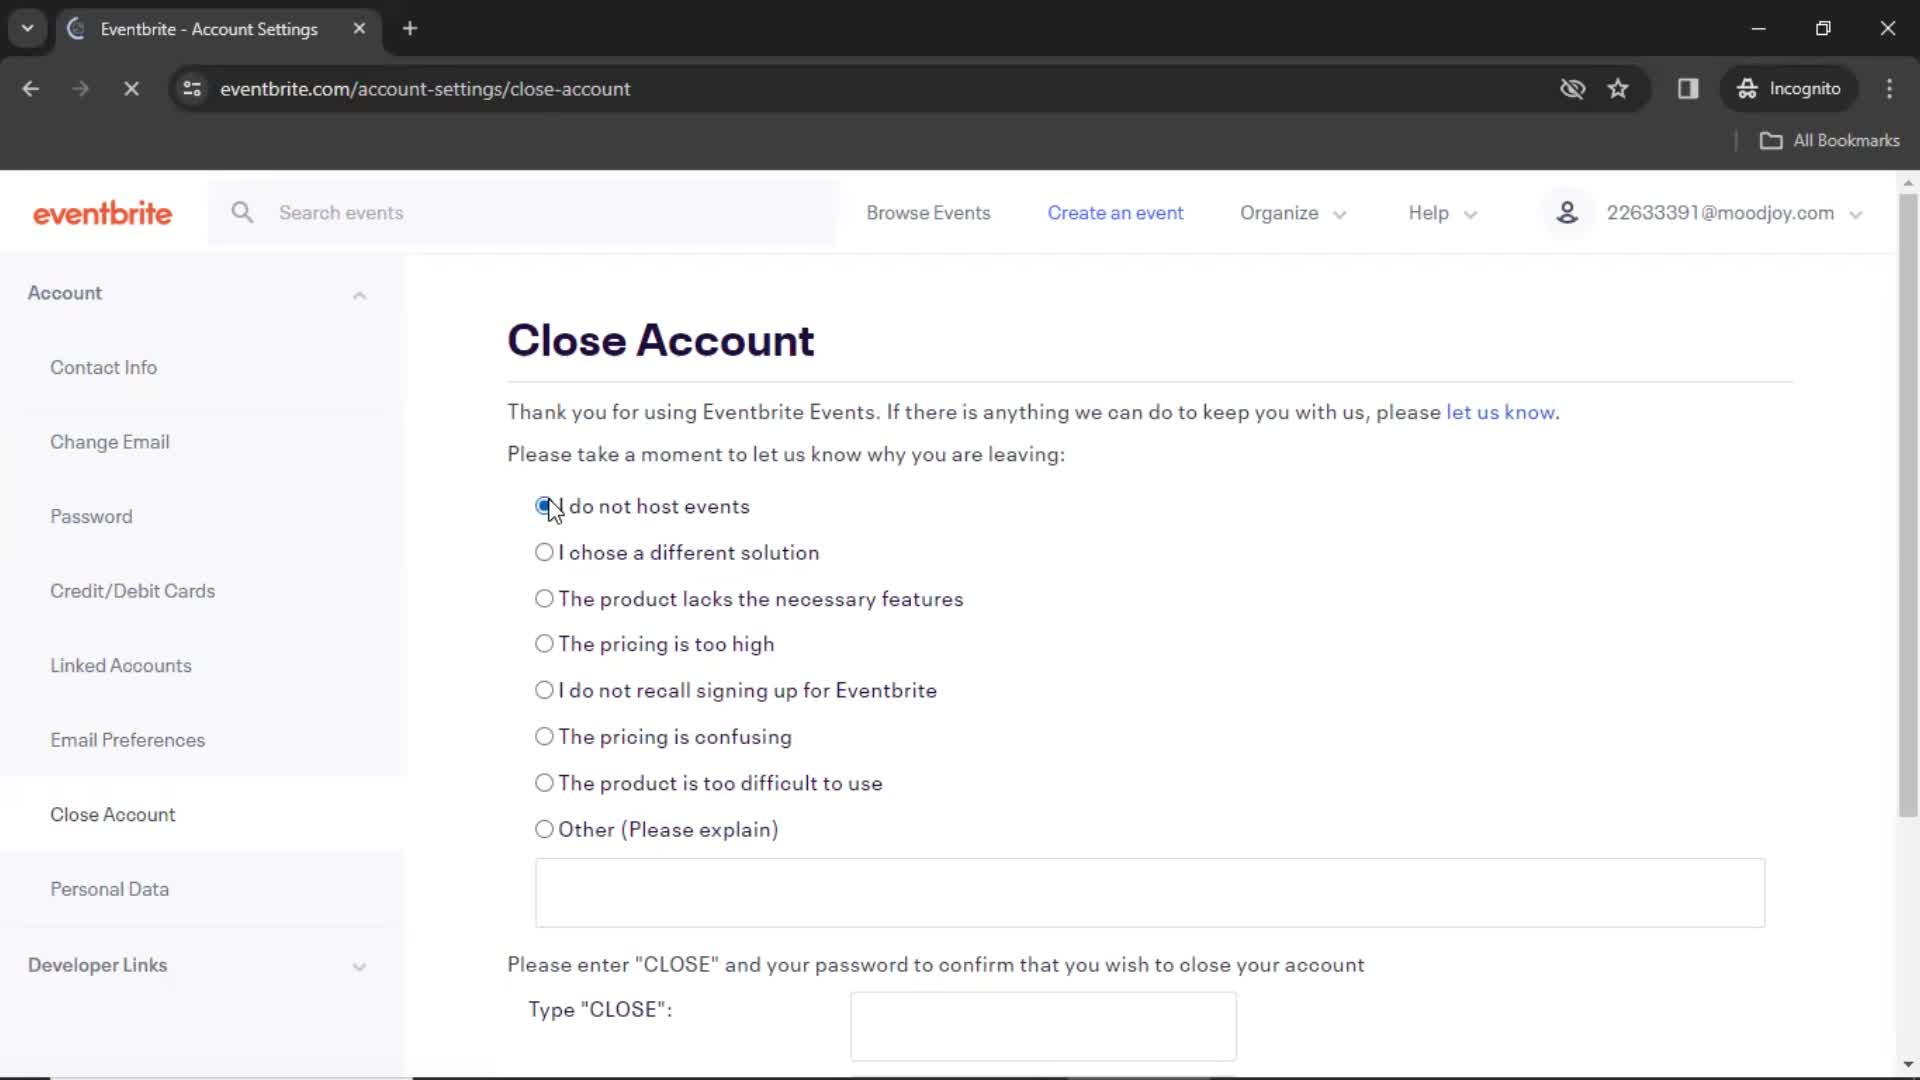
Task: Open Chrome's three-dot menu
Action: [x=1889, y=88]
